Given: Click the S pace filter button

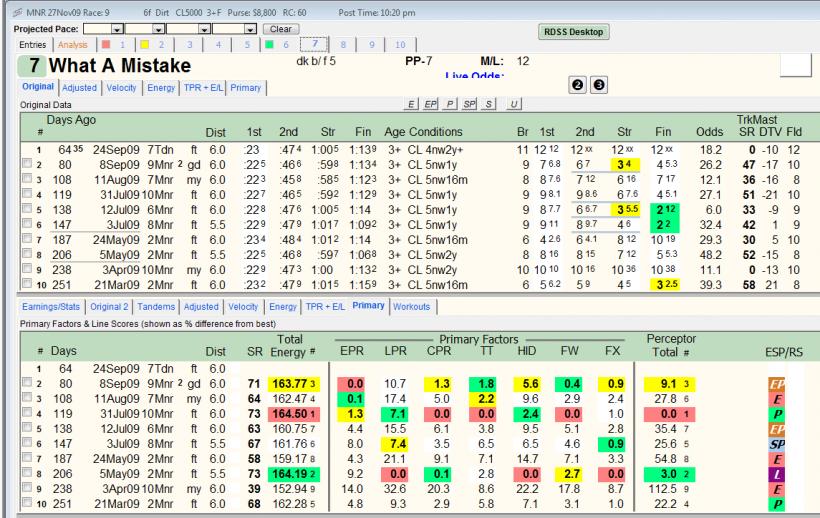Looking at the screenshot, I should coord(488,104).
